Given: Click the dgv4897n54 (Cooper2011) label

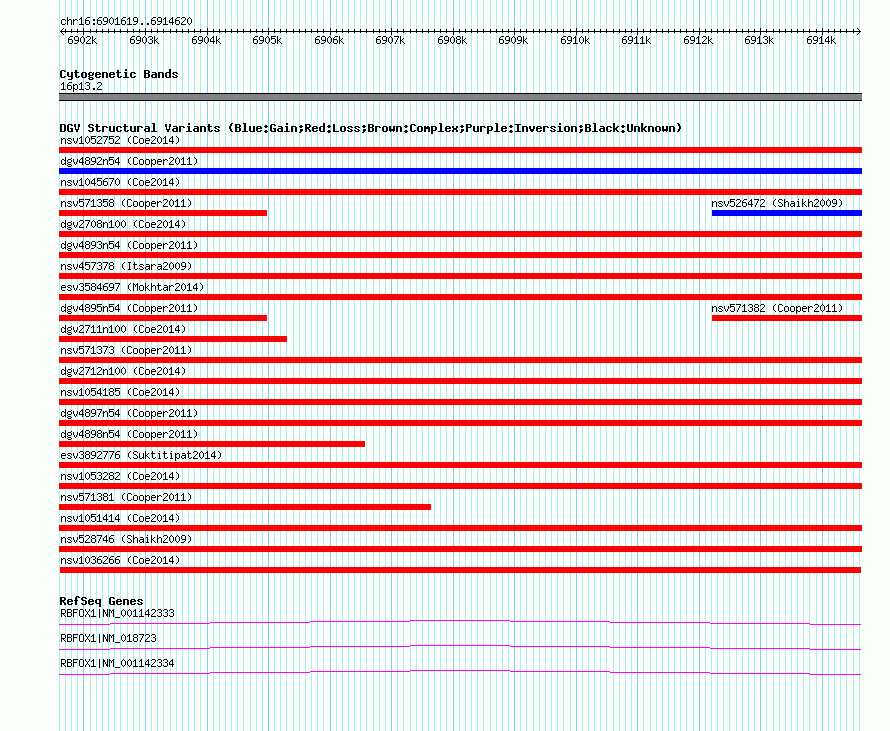Looking at the screenshot, I should pos(129,413).
